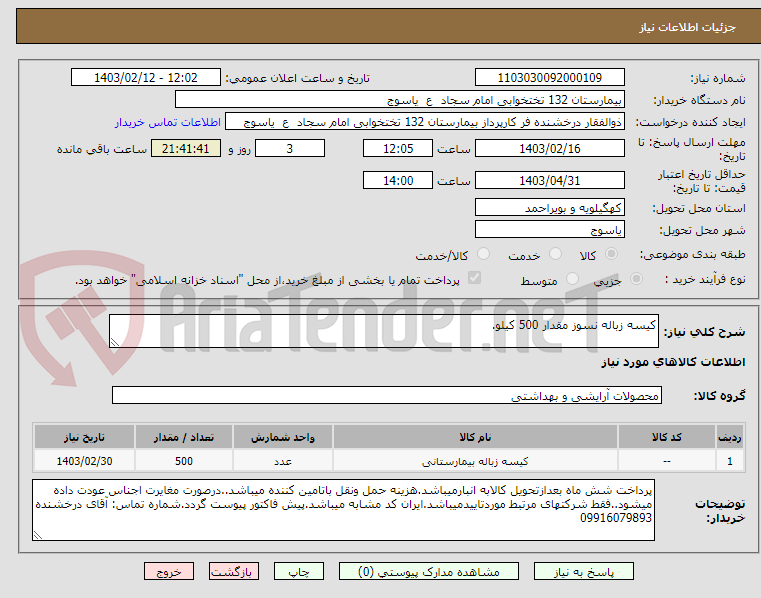Toggle the Islamic treasury payment checkbox

pyautogui.click(x=474, y=278)
